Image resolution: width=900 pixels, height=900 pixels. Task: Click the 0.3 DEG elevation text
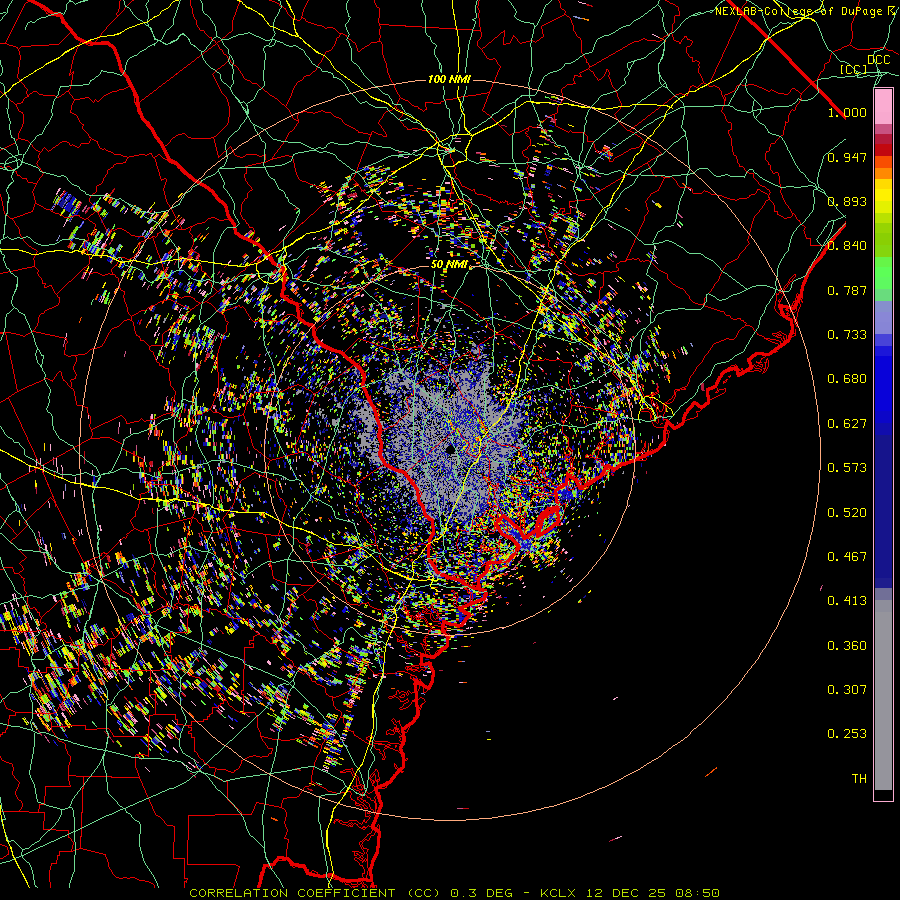480,893
